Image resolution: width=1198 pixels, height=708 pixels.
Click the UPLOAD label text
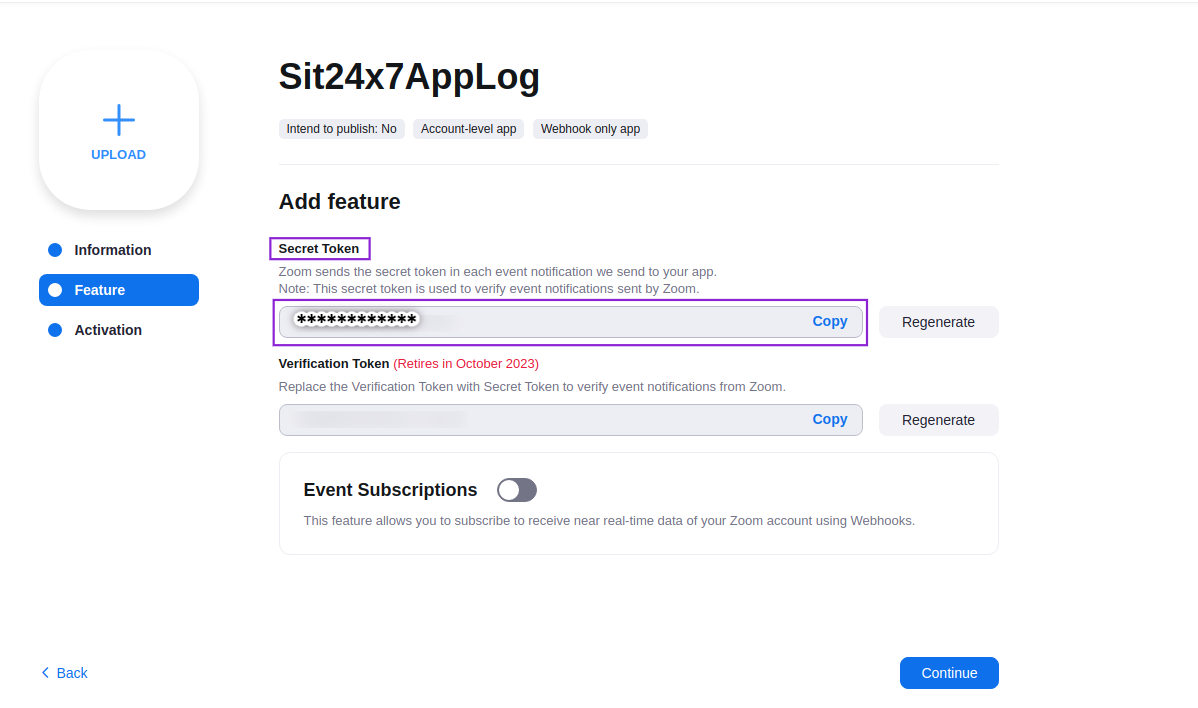[x=118, y=155]
